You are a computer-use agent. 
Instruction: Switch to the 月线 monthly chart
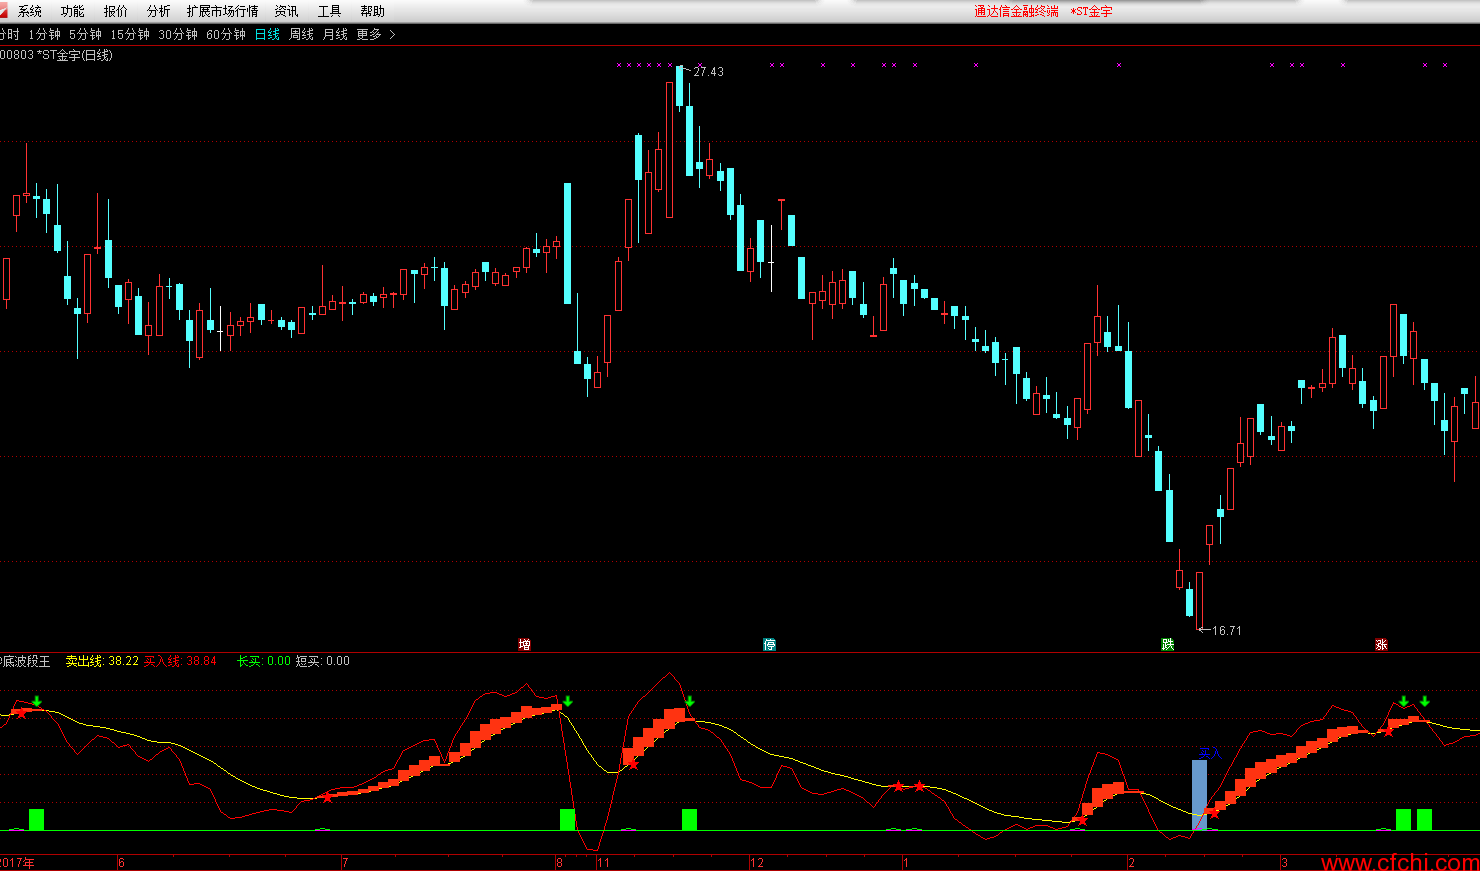point(335,34)
